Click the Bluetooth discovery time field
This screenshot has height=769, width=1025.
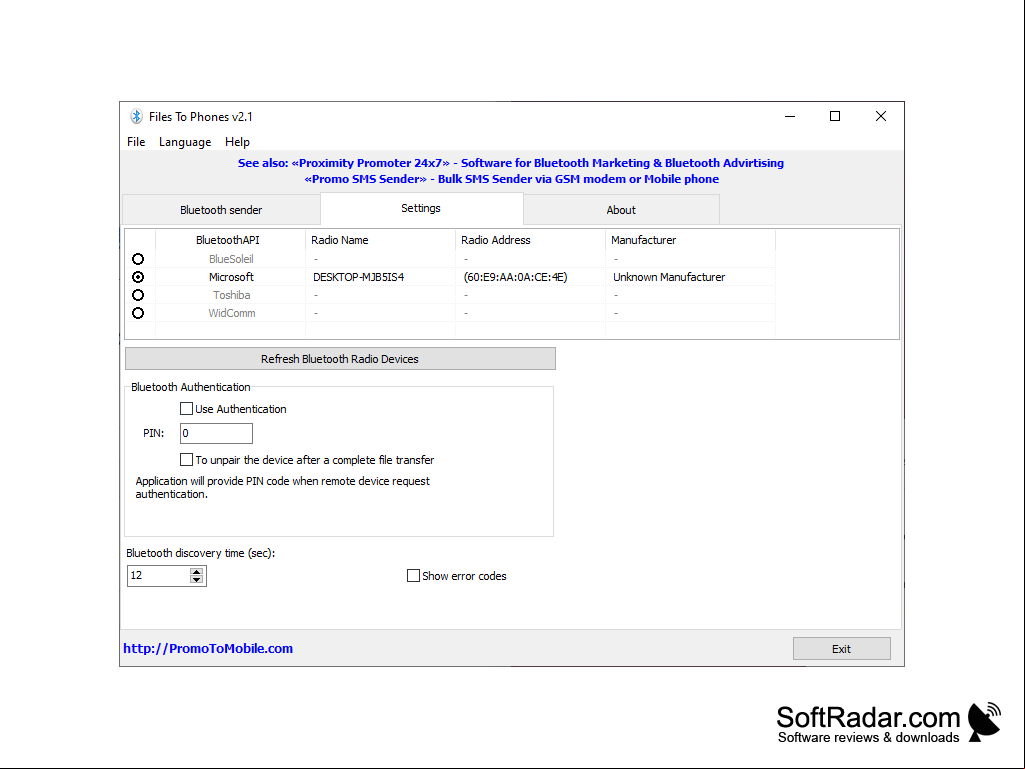pyautogui.click(x=158, y=575)
